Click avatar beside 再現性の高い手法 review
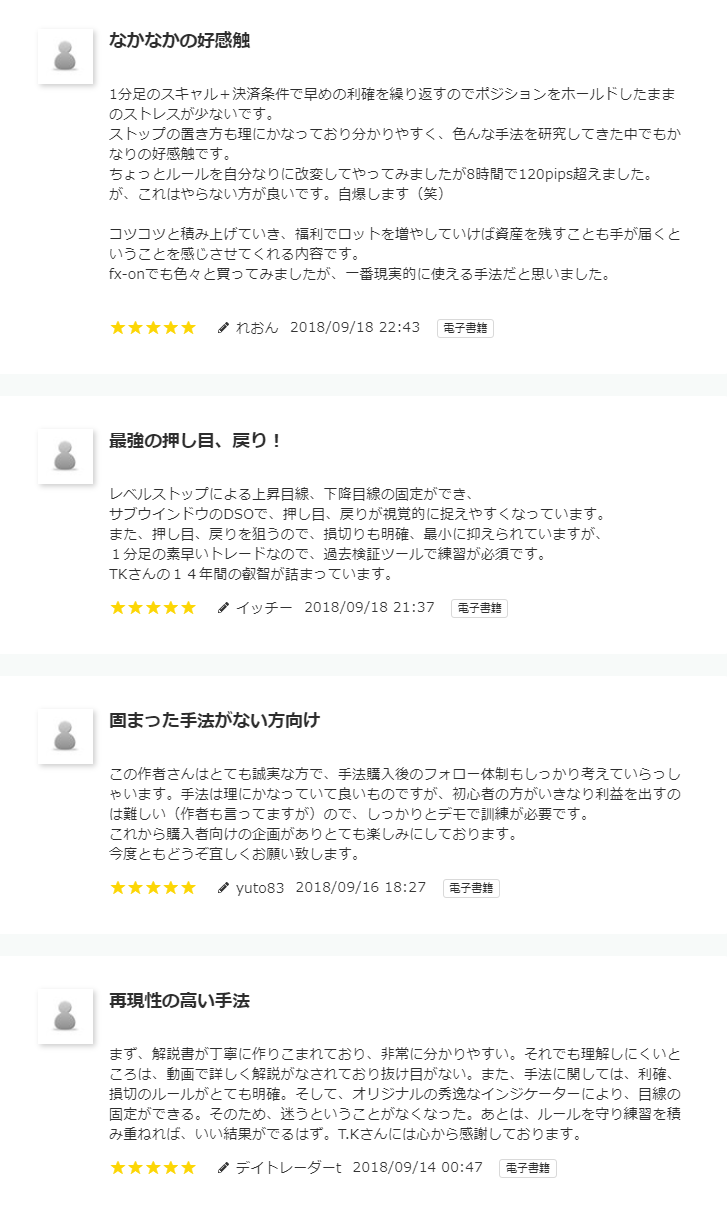 click(x=66, y=1016)
